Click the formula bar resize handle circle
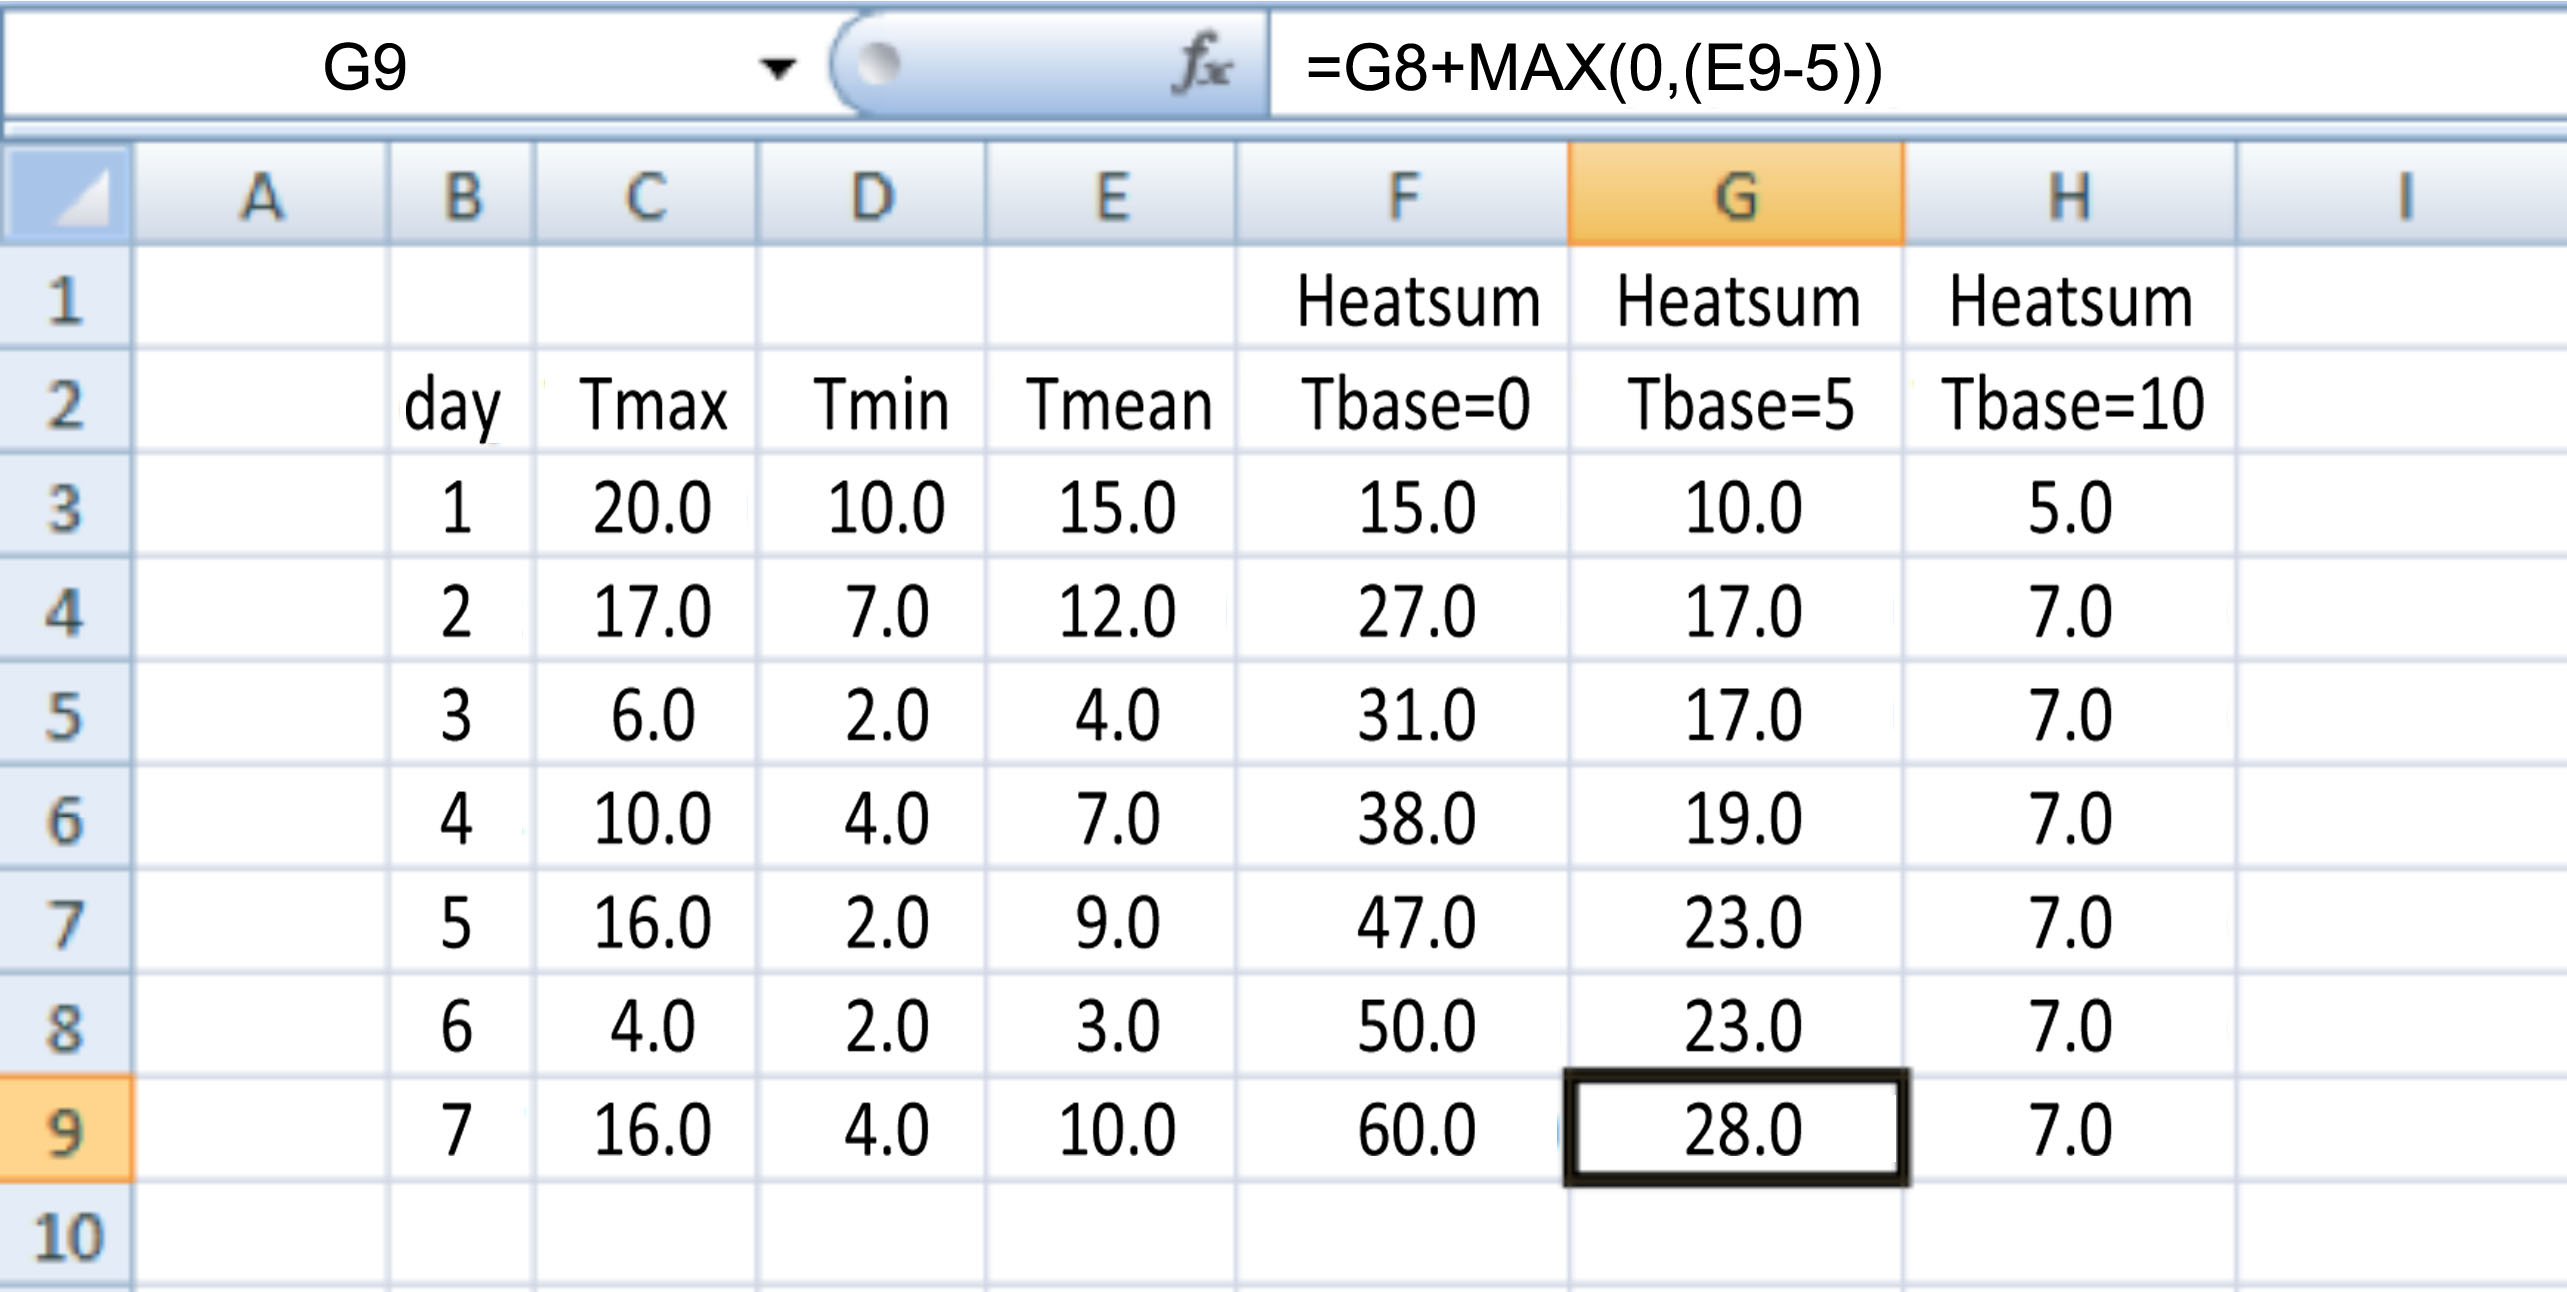 [879, 65]
